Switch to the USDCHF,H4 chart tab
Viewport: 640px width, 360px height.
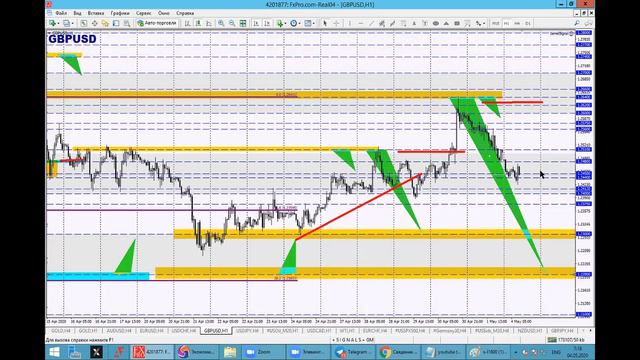(184, 331)
